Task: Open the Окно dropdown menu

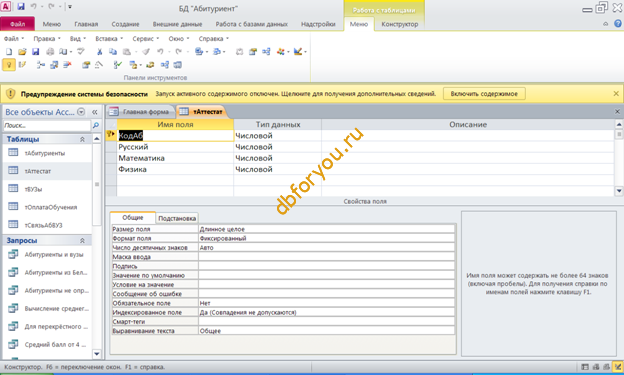Action: tap(179, 39)
